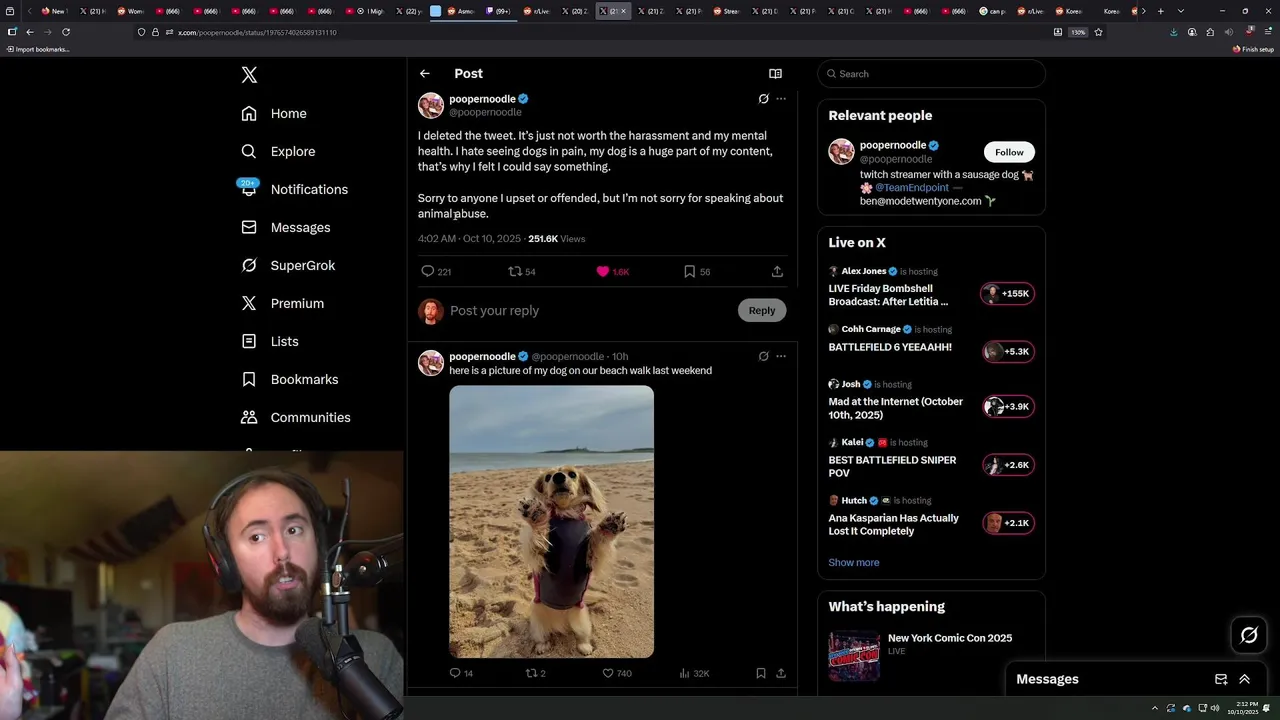This screenshot has width=1280, height=720.
Task: Open Messages in the sidebar
Action: [x=285, y=227]
